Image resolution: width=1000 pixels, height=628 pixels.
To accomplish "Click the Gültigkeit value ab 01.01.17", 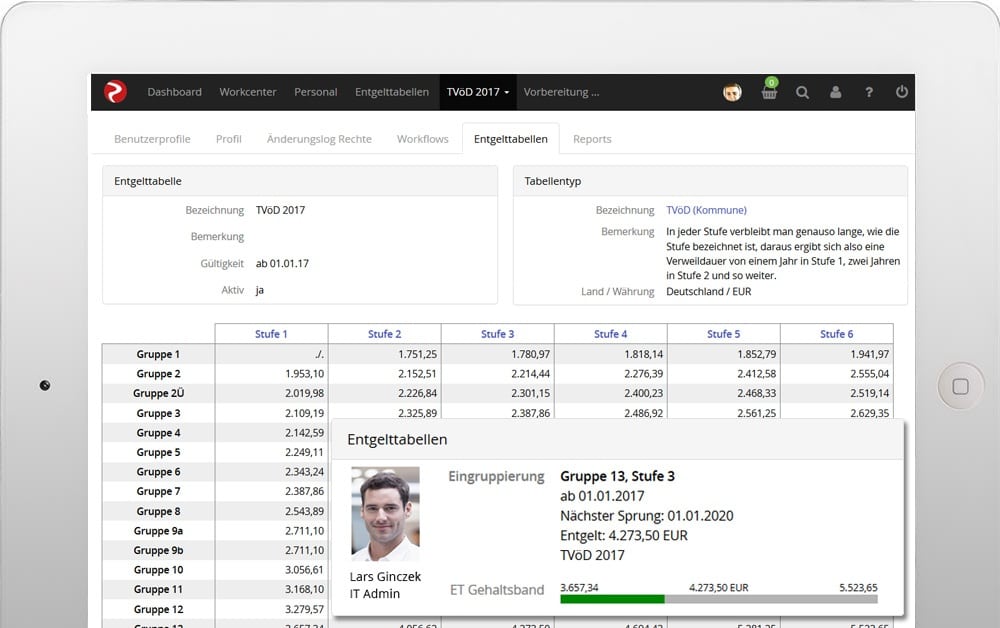I will (282, 263).
